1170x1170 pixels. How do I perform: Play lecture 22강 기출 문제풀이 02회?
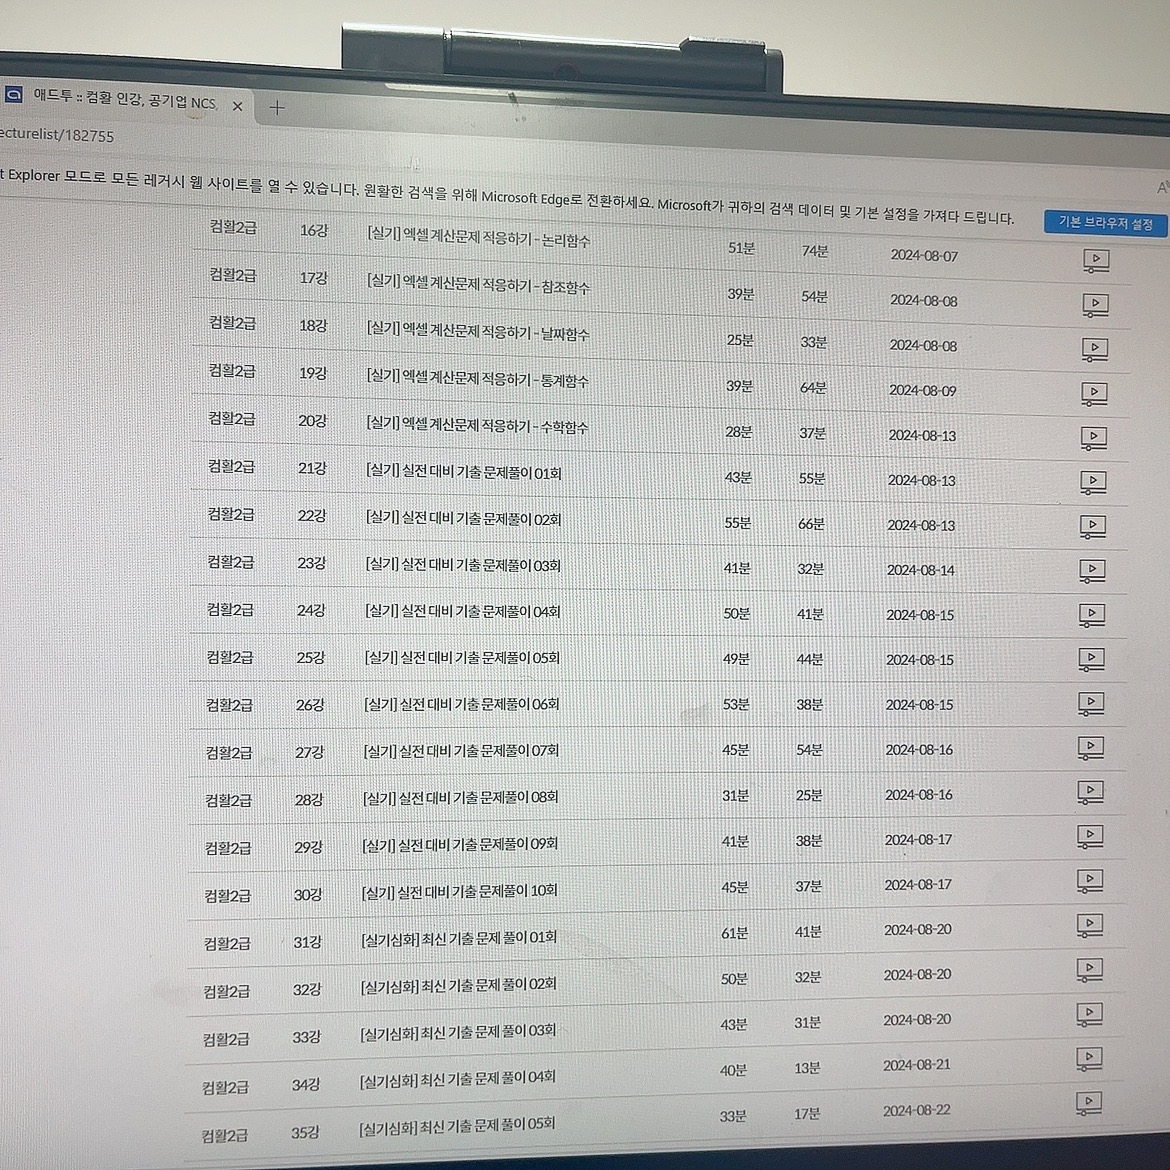coord(1093,527)
